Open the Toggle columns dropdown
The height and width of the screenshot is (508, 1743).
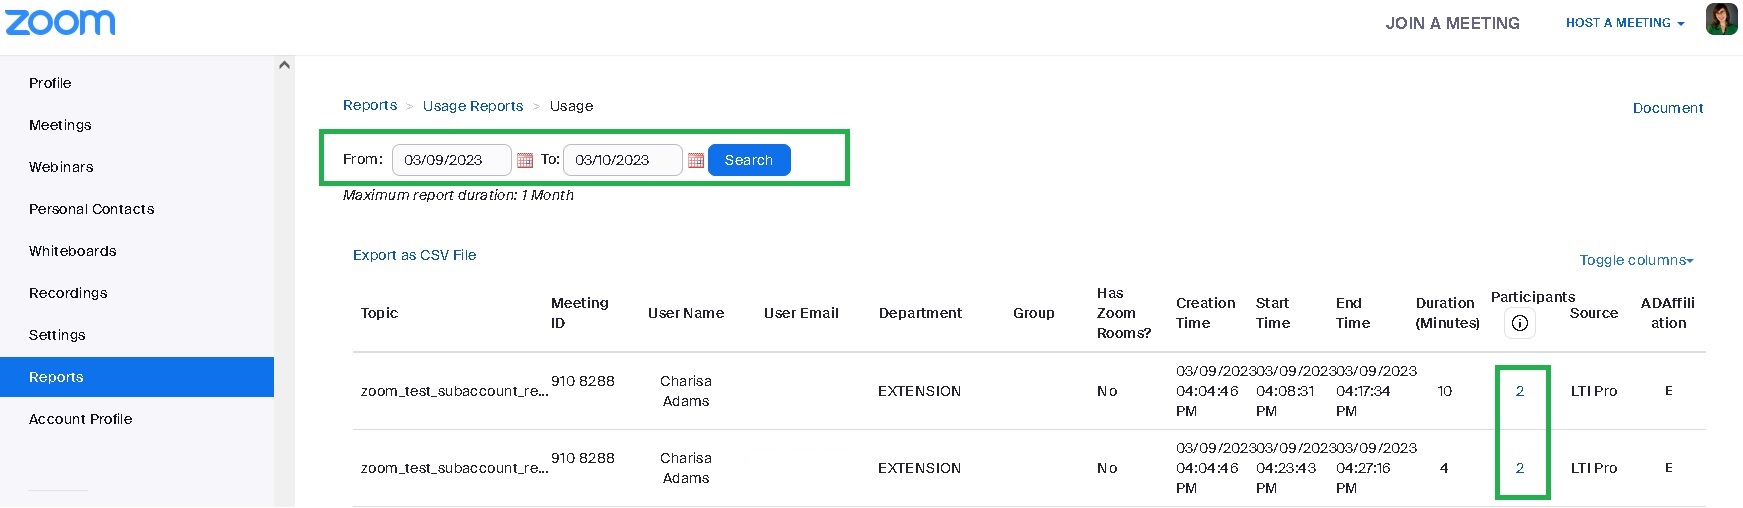point(1636,260)
